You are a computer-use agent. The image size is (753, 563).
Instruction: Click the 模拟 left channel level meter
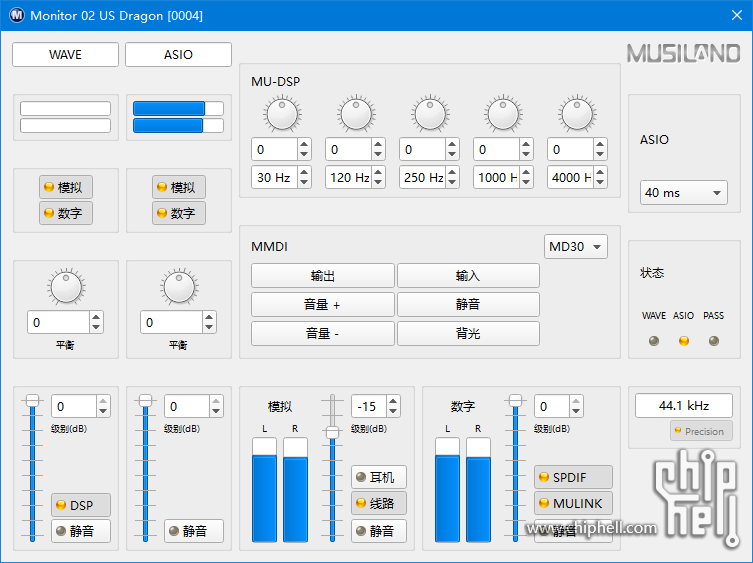tap(264, 490)
